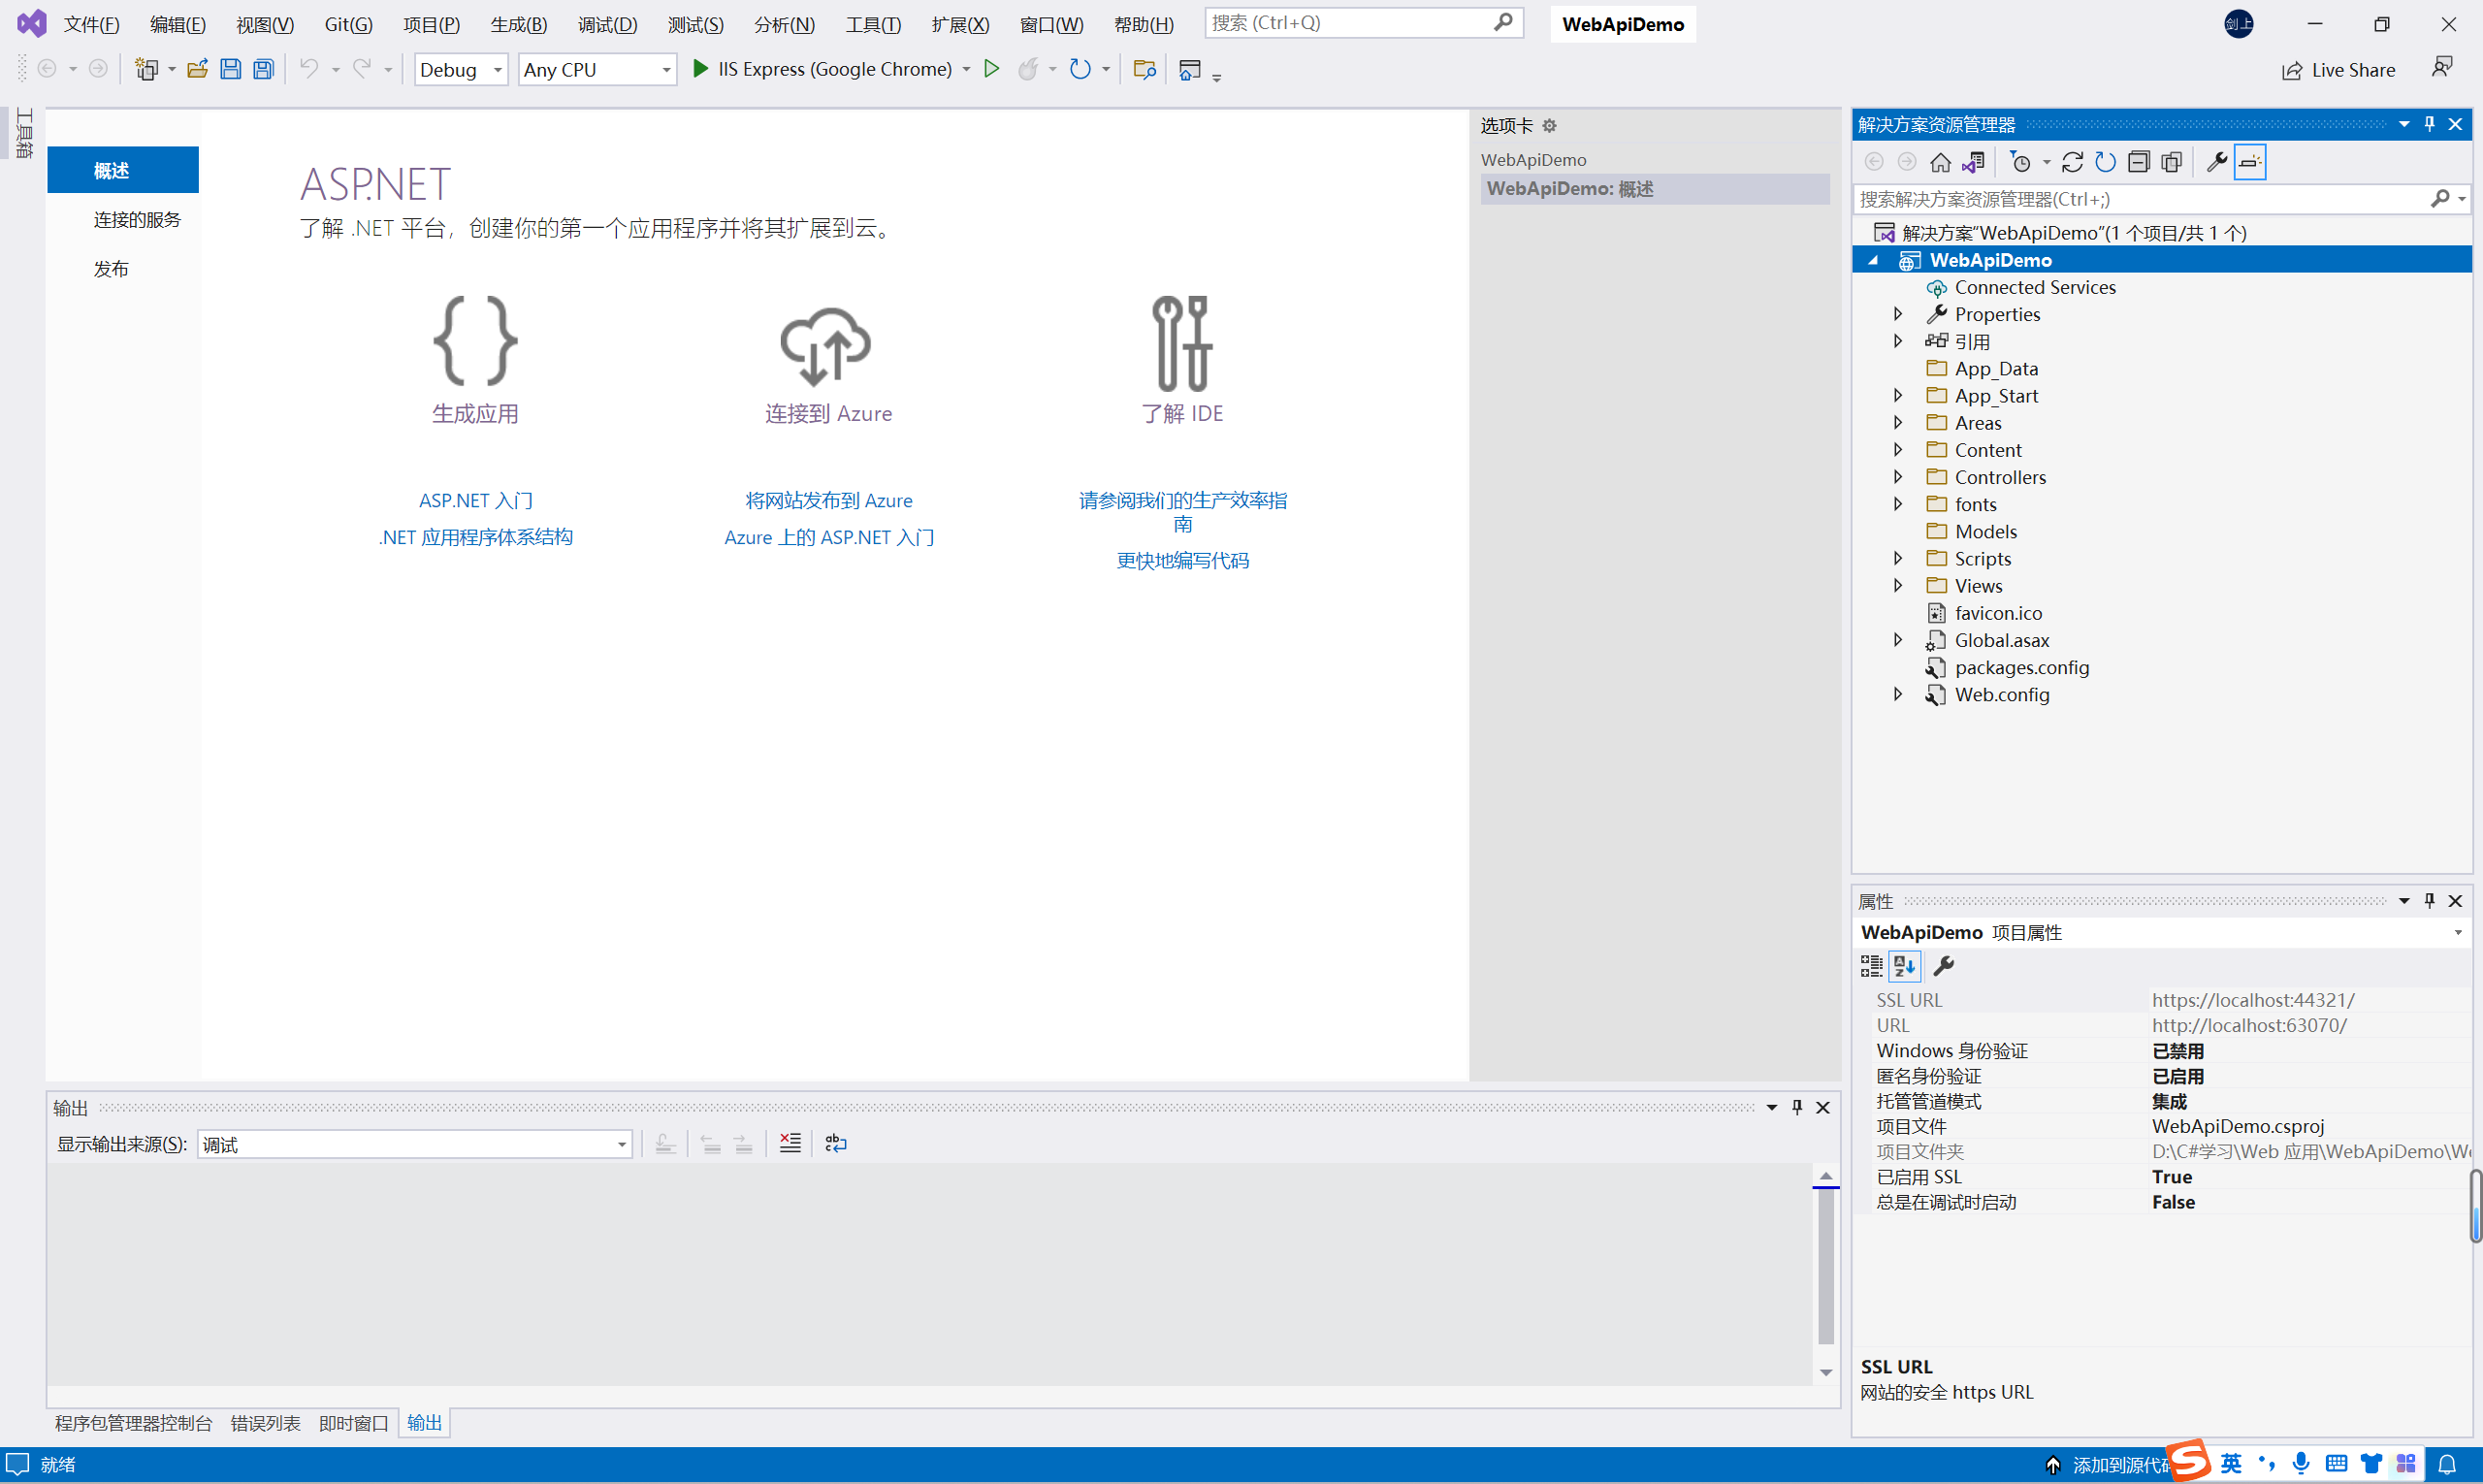Image resolution: width=2483 pixels, height=1484 pixels.
Task: Switch to the 错误列表 tab
Action: (x=265, y=1422)
